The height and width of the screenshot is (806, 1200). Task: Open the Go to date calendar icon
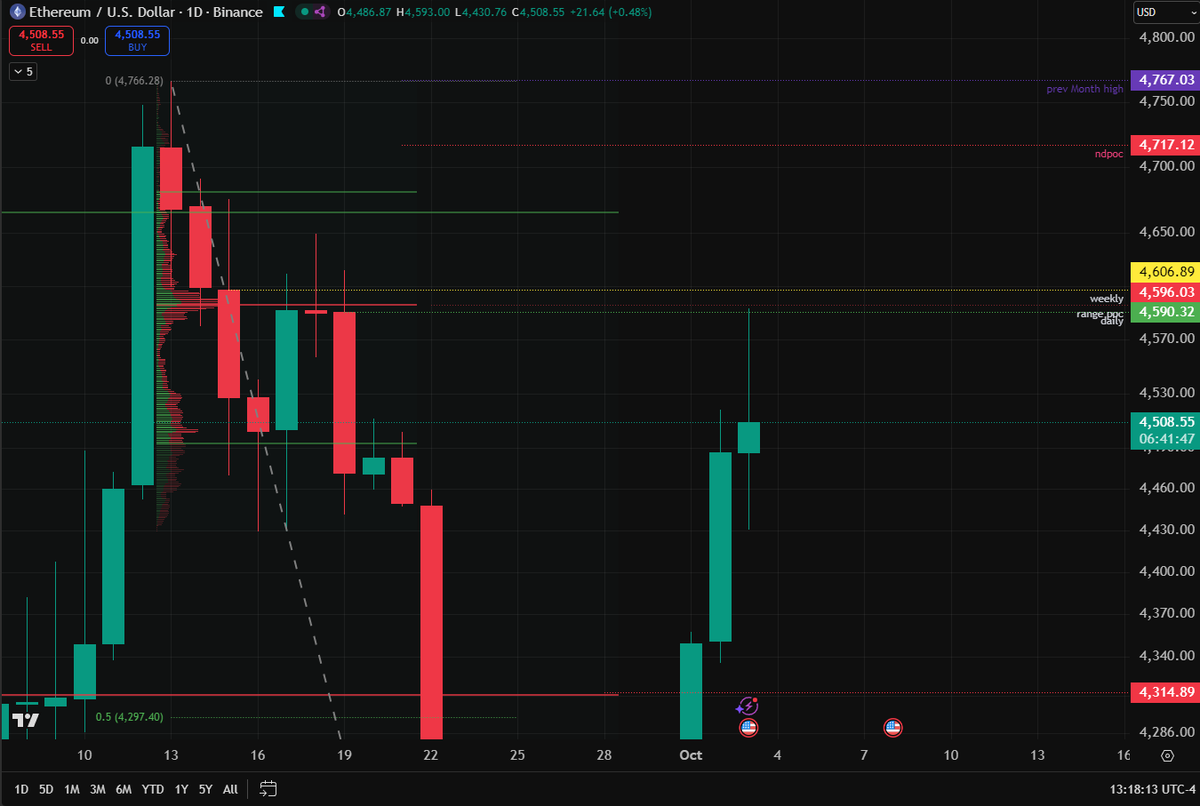pos(267,788)
